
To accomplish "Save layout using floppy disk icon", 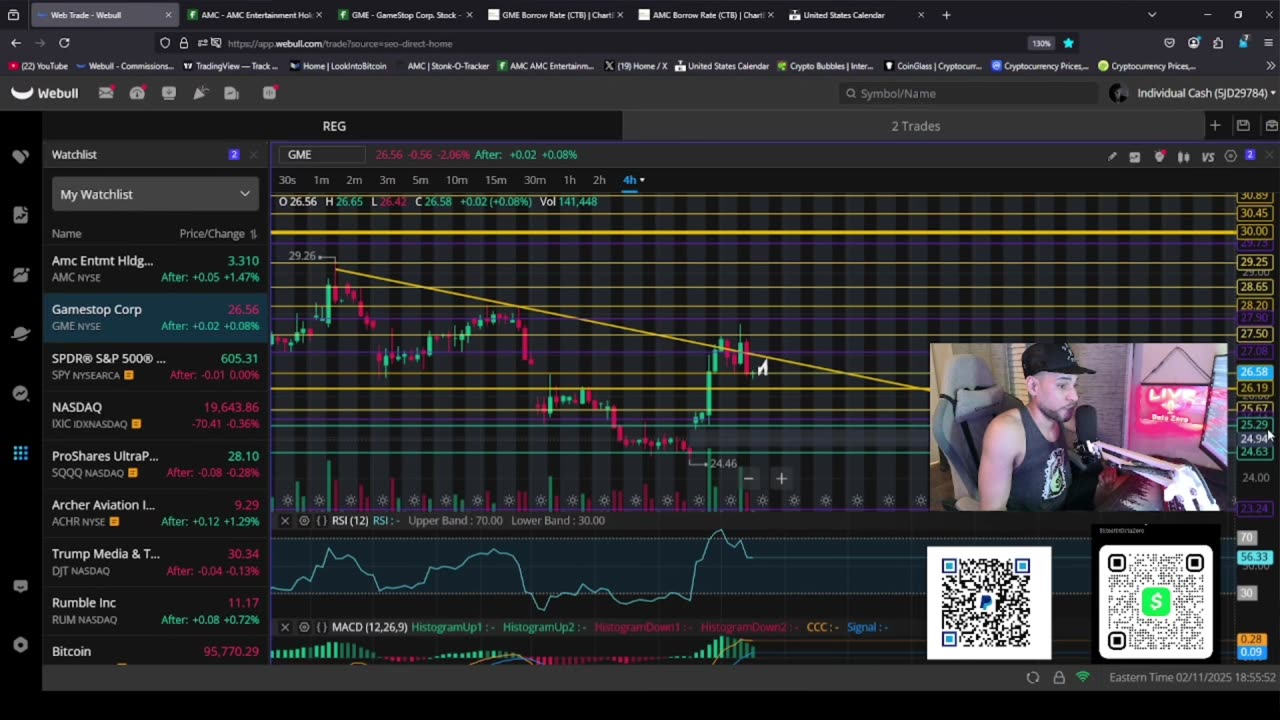I will coord(1243,126).
